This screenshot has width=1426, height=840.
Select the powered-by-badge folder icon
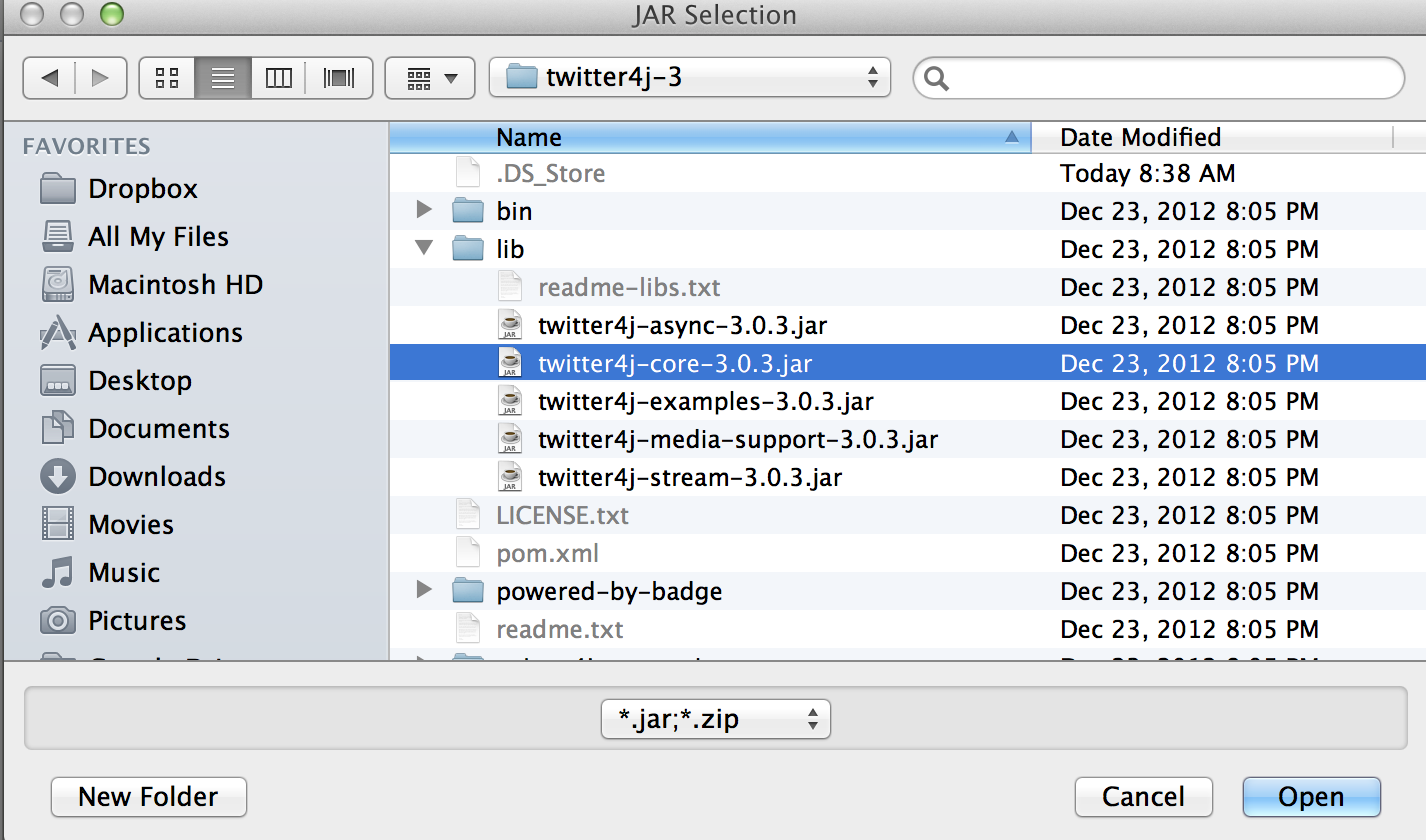(x=467, y=591)
